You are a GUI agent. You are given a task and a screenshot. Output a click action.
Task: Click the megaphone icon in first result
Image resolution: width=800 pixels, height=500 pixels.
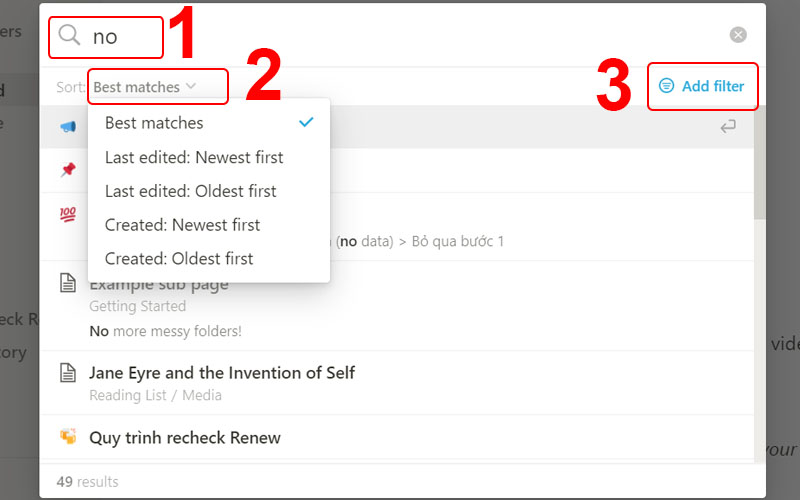pos(68,126)
